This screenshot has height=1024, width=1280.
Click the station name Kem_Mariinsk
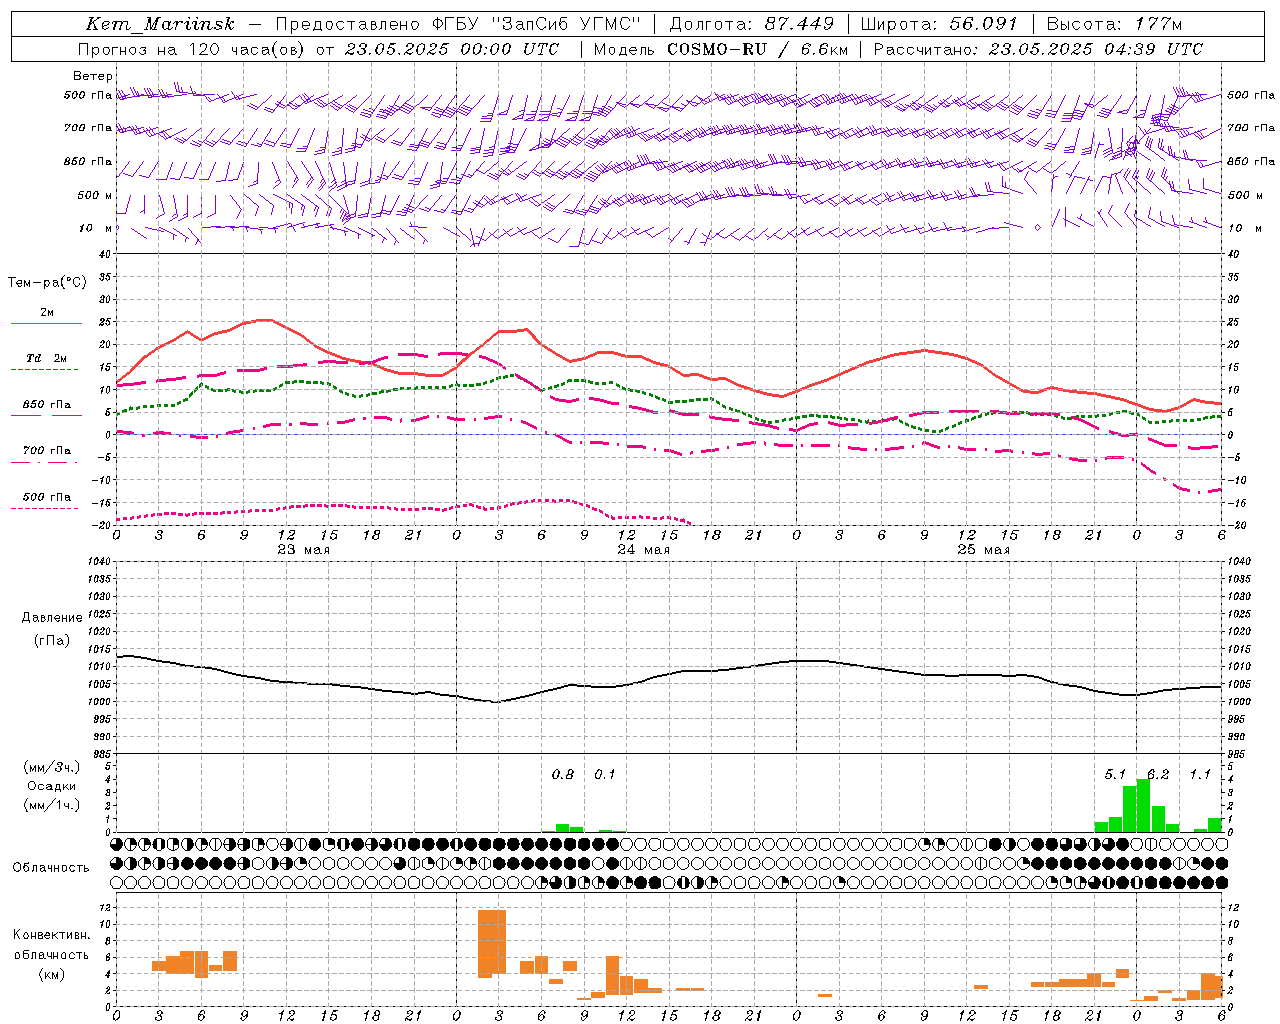161,24
